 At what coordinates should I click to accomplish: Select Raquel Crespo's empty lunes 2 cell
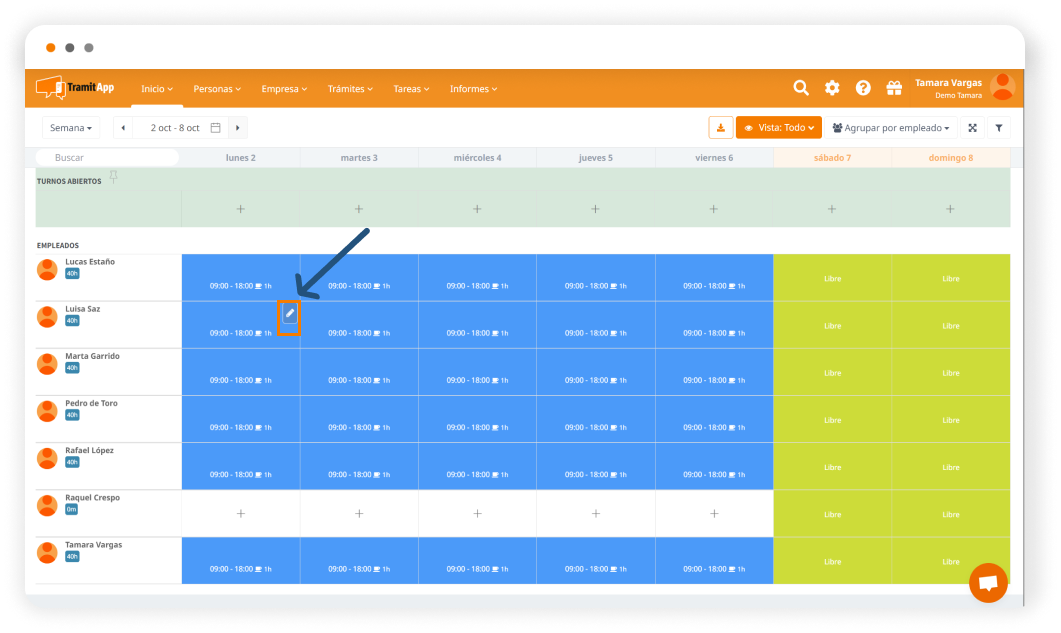(x=240, y=513)
